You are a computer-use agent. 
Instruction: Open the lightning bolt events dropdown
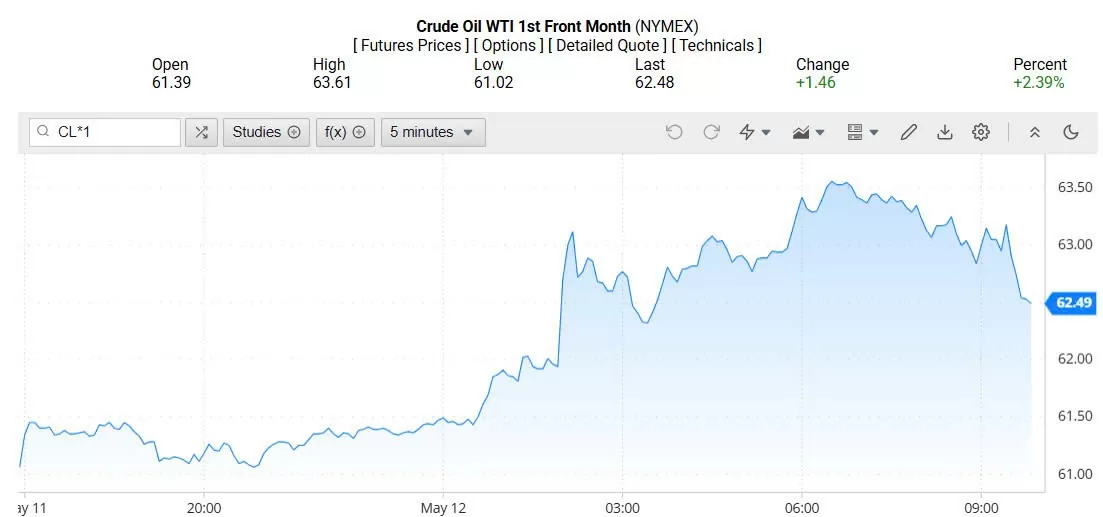pos(754,132)
